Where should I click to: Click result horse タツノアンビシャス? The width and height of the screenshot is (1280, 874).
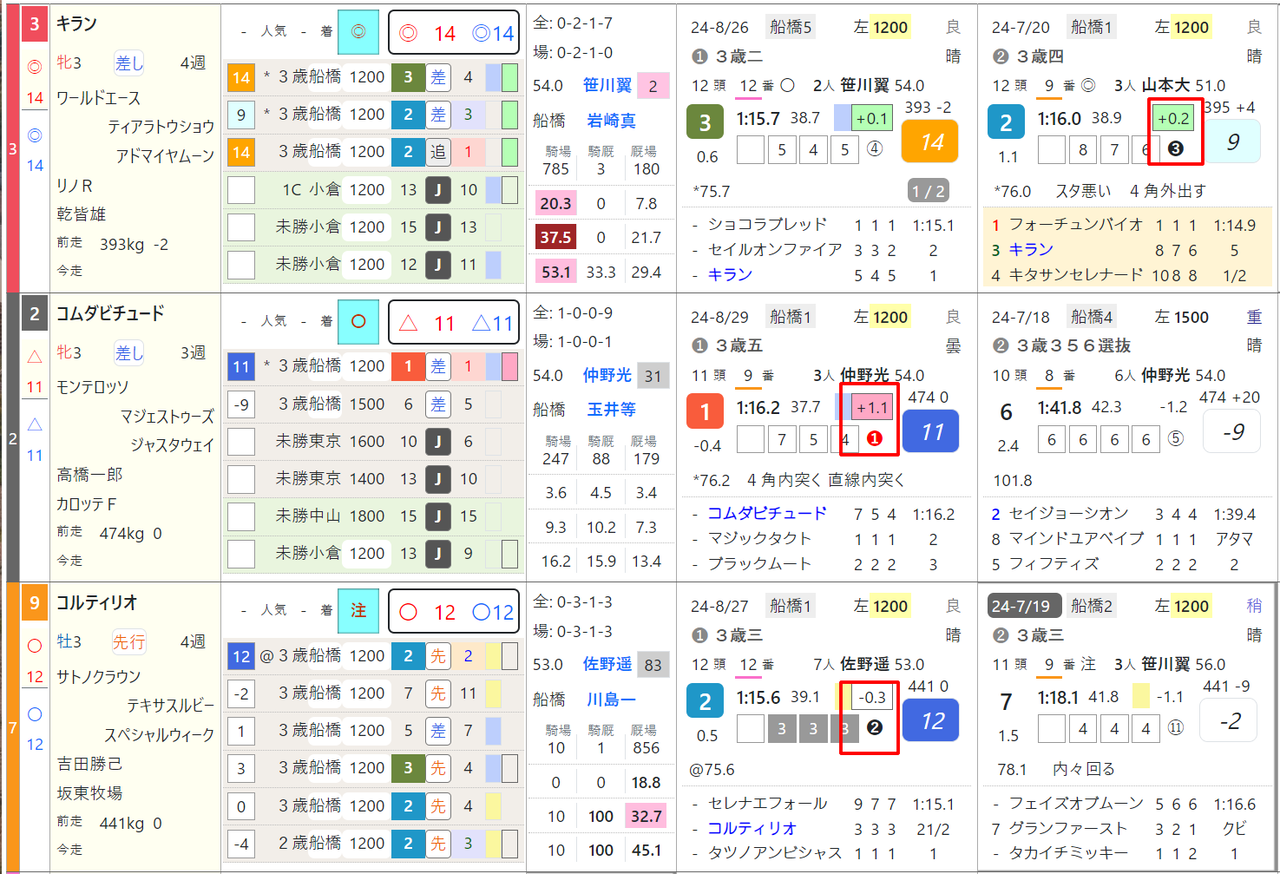click(x=774, y=853)
